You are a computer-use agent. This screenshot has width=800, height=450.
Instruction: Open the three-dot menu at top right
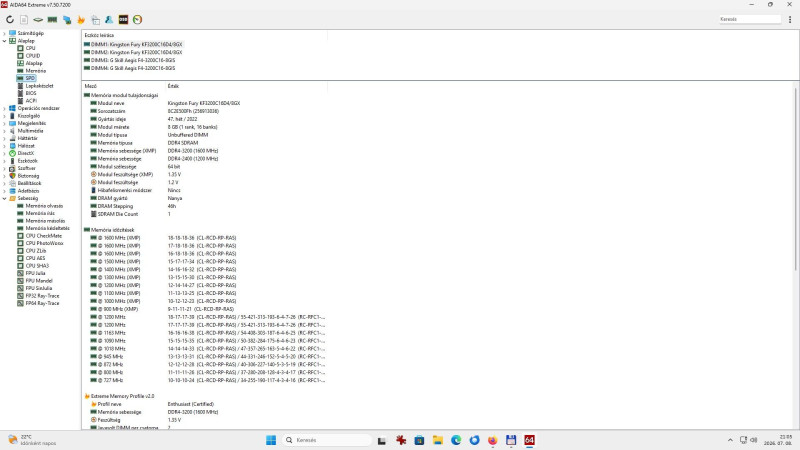click(790, 19)
